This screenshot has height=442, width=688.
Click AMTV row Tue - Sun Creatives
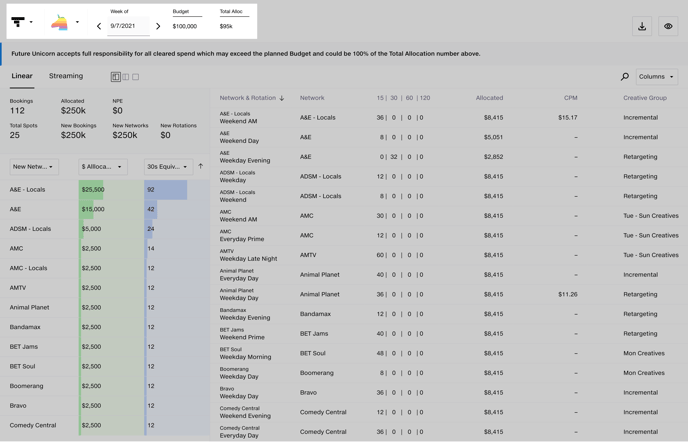click(651, 255)
